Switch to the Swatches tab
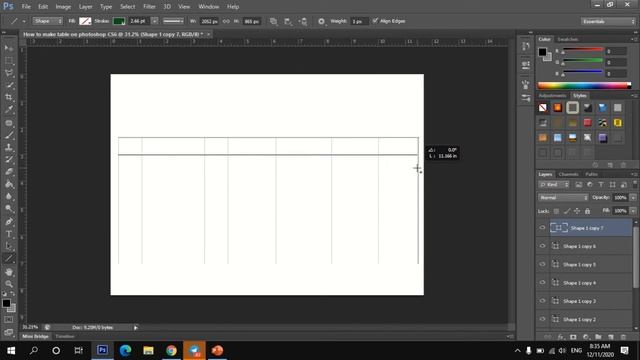The height and width of the screenshot is (360, 640). [x=568, y=39]
